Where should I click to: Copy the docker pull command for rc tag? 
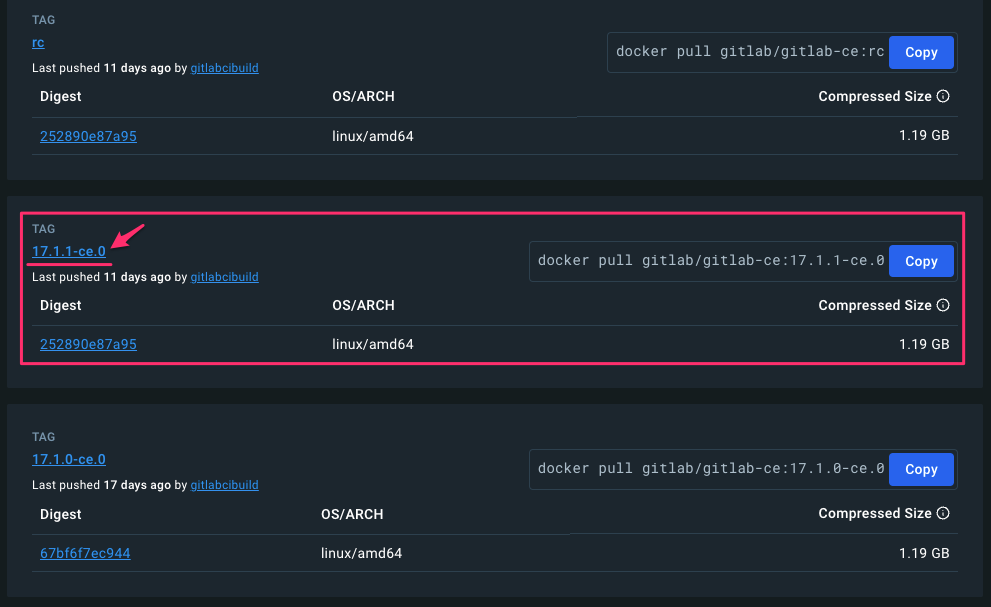pyautogui.click(x=921, y=52)
